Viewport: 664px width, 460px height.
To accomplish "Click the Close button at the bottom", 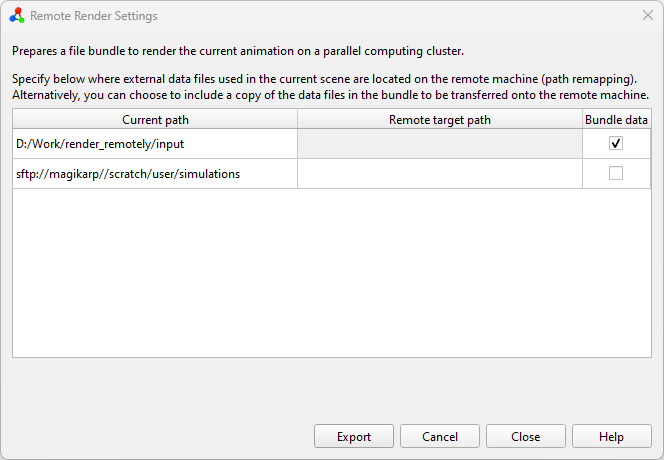I will coord(526,436).
